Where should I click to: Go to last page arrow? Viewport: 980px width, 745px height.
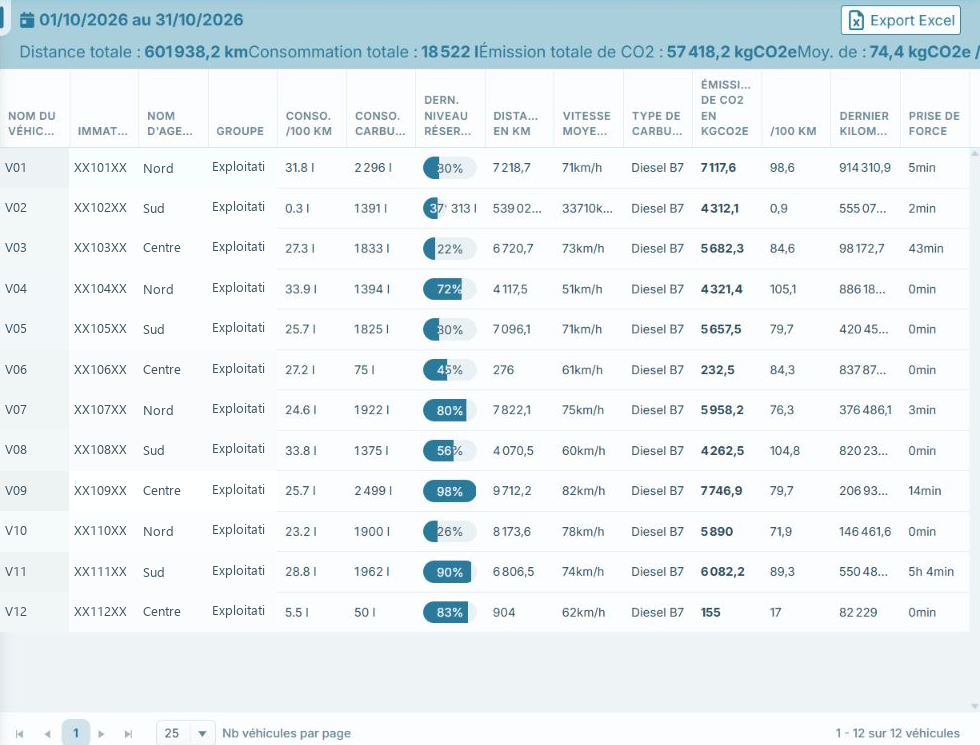[128, 734]
